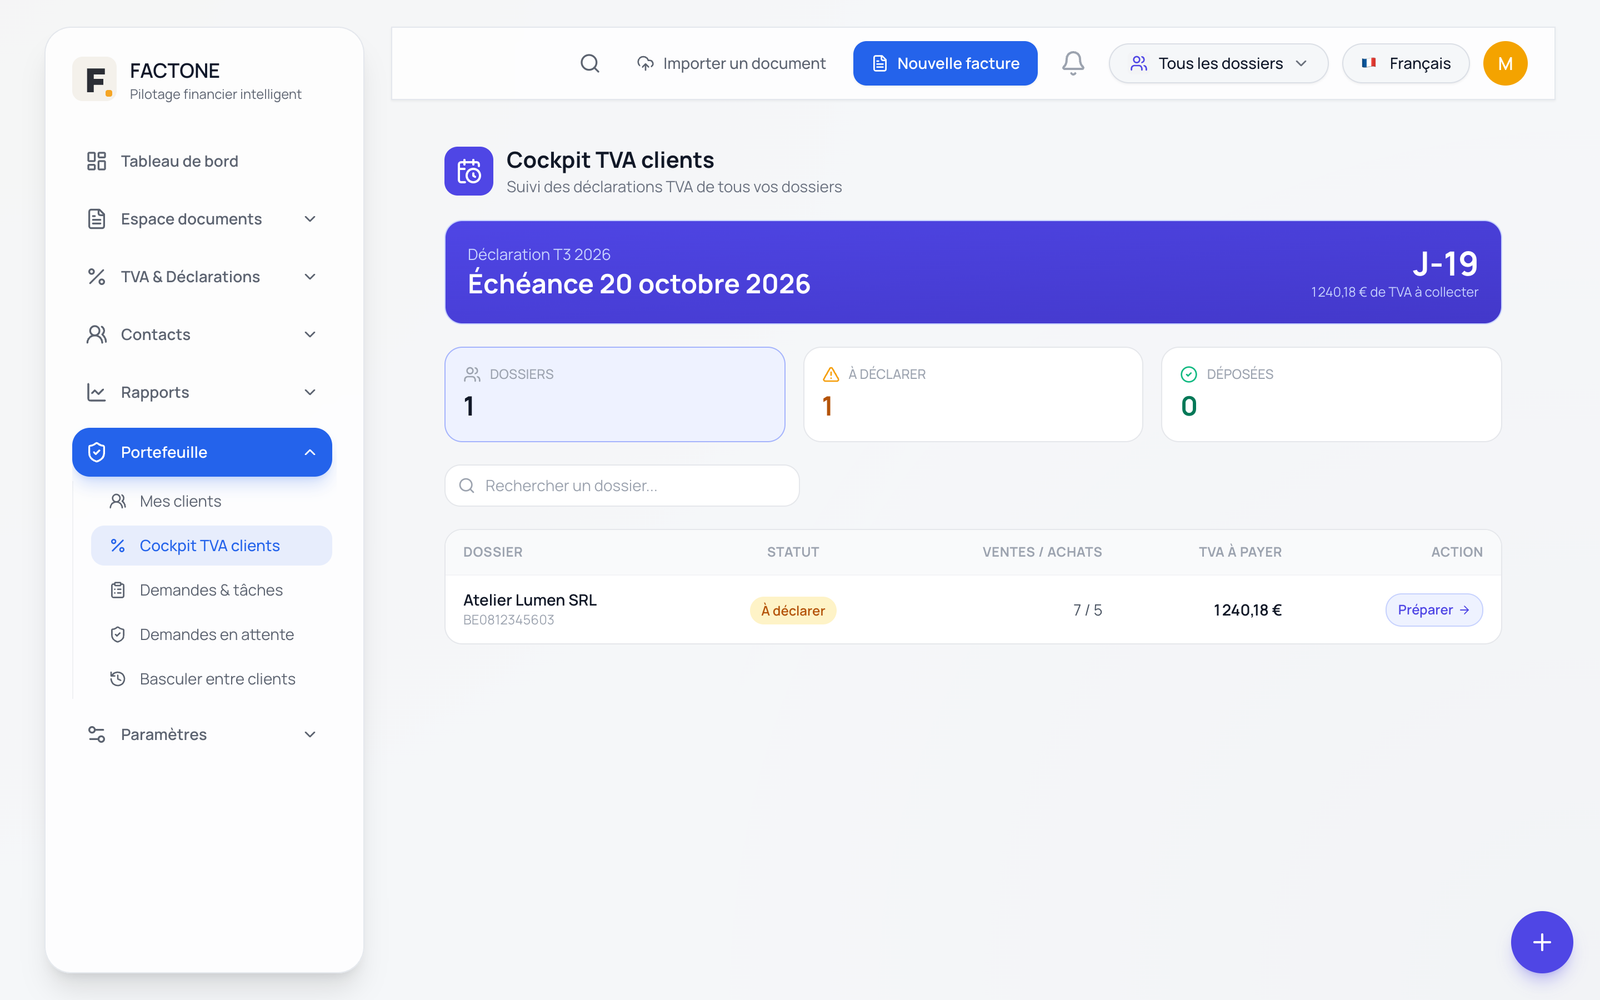
Task: Click the warning icon in À déclarer card
Action: point(831,374)
